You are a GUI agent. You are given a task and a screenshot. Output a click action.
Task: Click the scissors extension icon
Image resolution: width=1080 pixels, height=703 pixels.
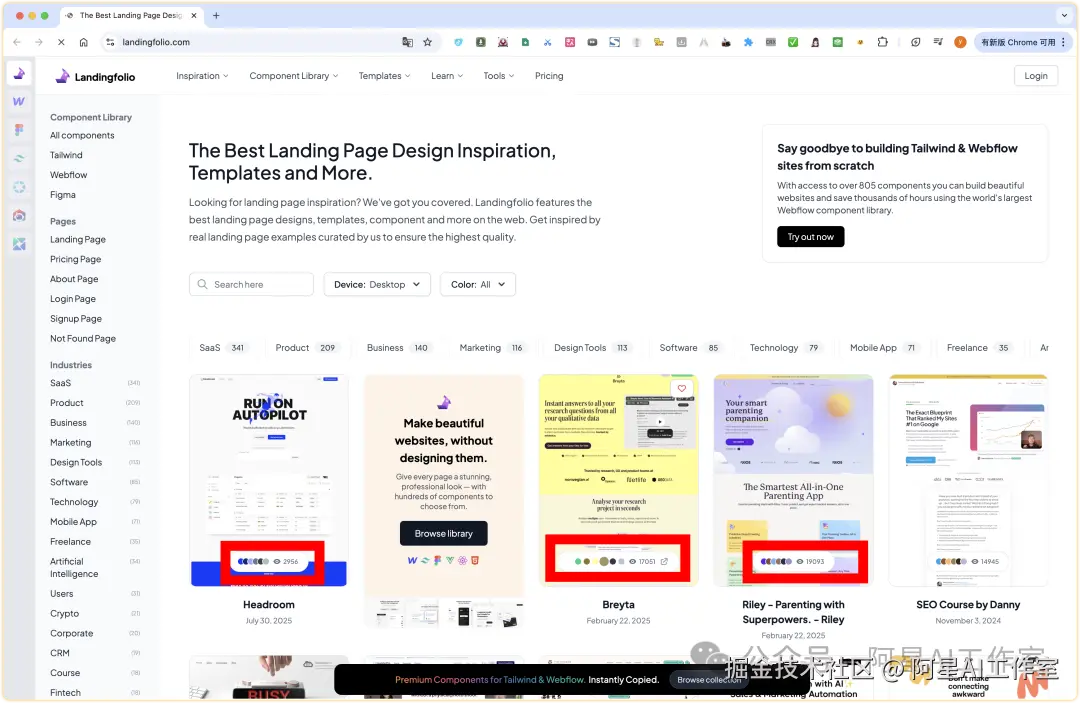click(x=548, y=42)
